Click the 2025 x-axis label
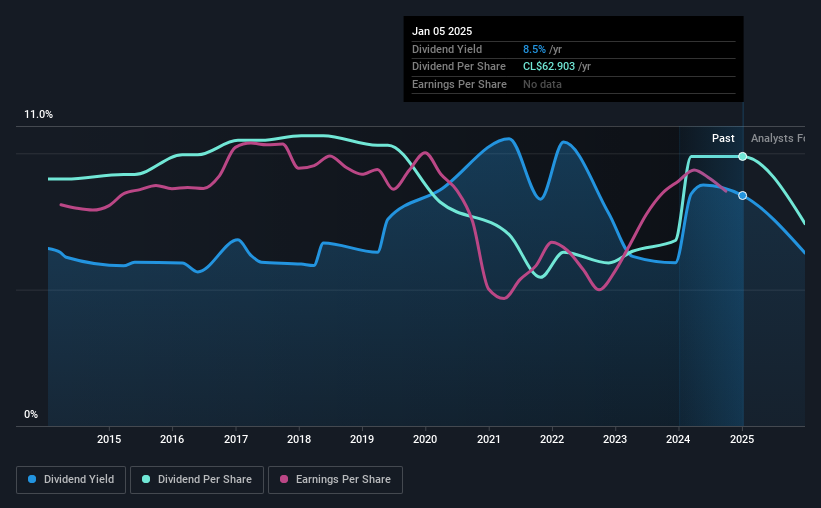 (742, 439)
